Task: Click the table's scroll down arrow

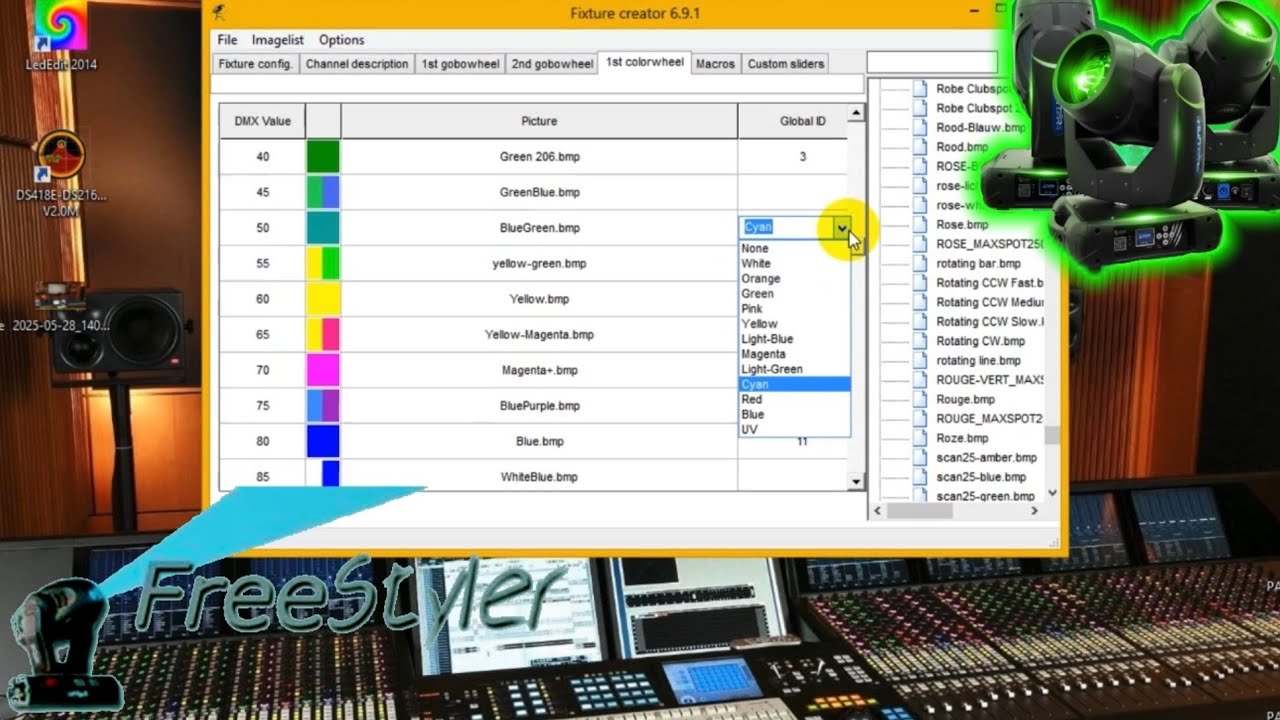Action: pyautogui.click(x=855, y=482)
